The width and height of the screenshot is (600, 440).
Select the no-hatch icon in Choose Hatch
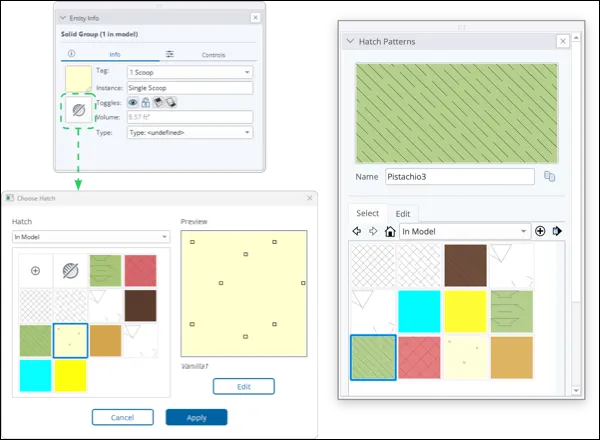pyautogui.click(x=70, y=271)
